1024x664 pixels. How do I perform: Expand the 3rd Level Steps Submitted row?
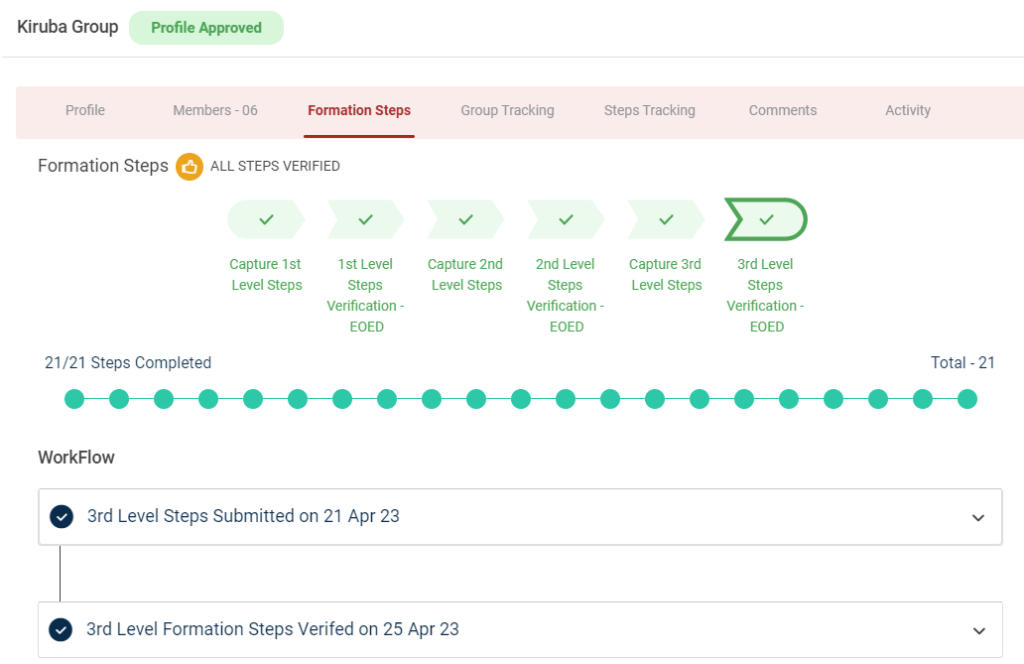(977, 517)
